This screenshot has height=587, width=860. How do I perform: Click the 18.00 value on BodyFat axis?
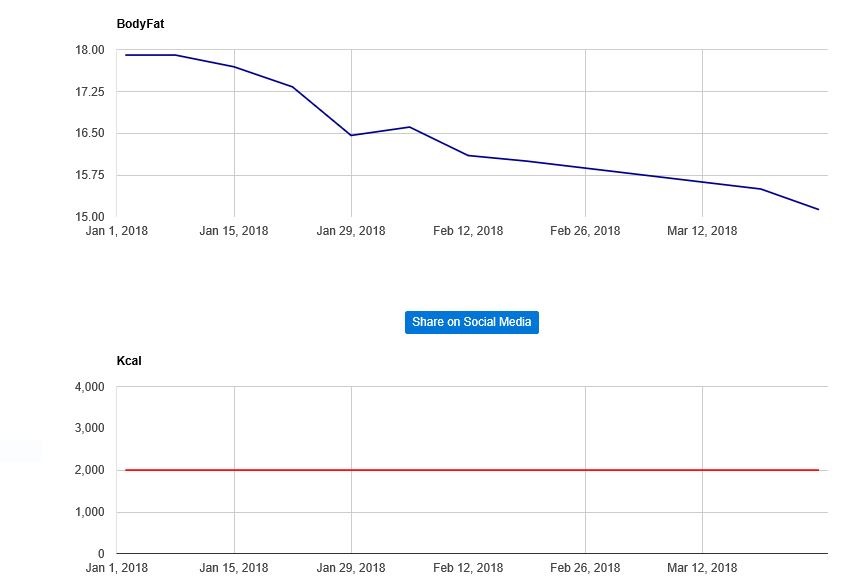pyautogui.click(x=90, y=50)
